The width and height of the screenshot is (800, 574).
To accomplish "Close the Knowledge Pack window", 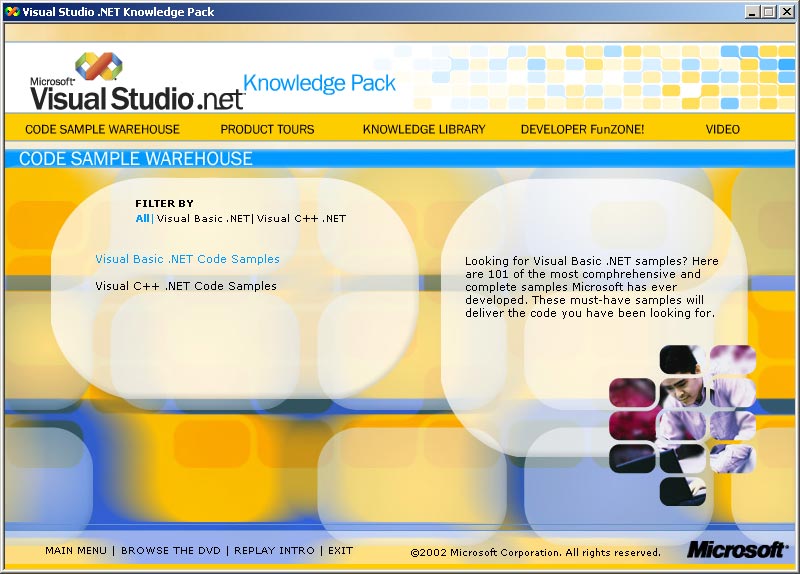I will 787,12.
